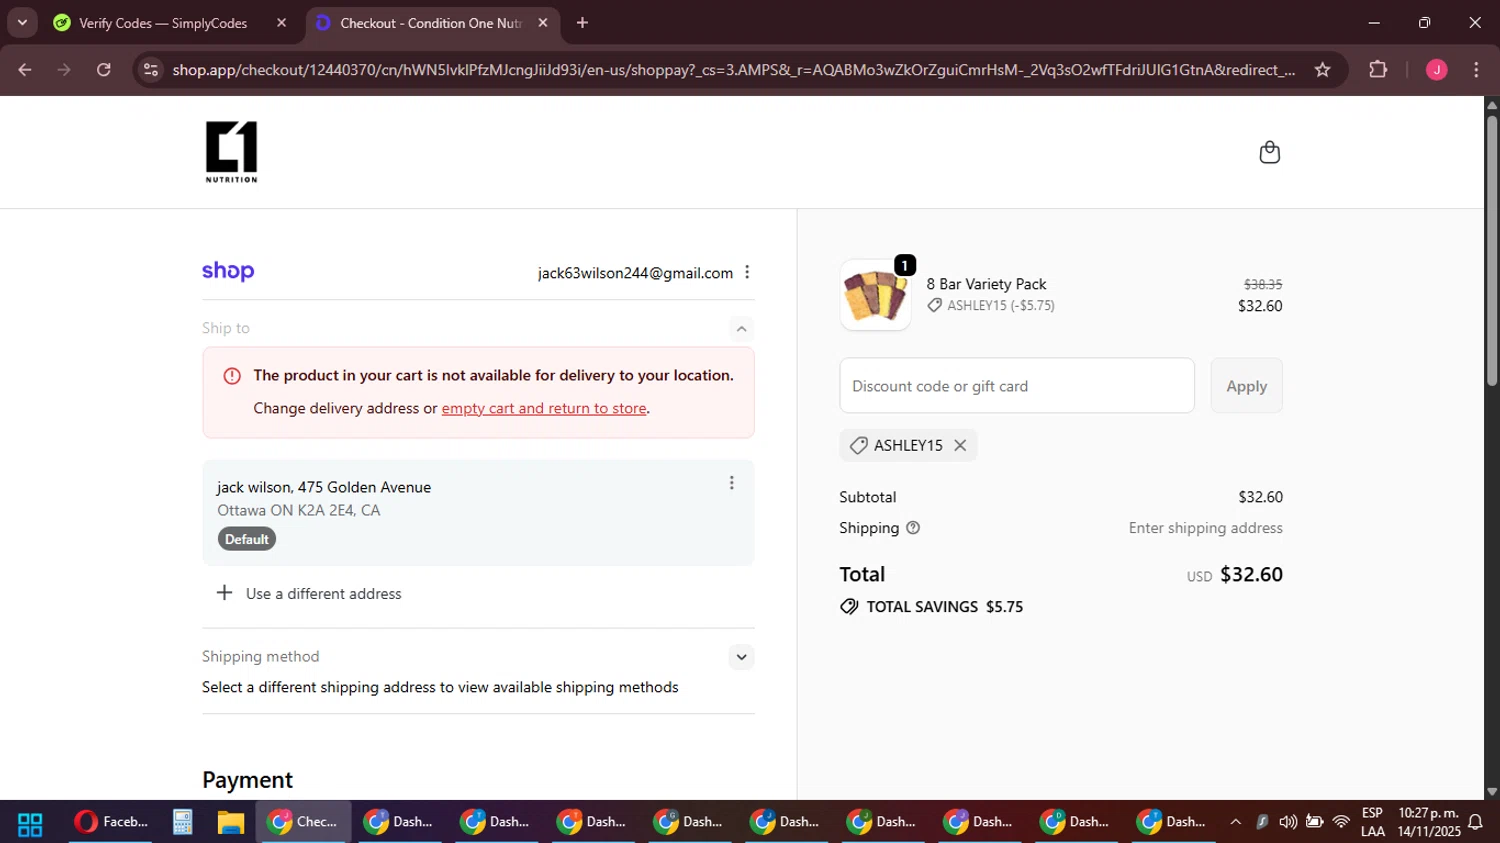
Task: Go back to the previous page
Action: pos(25,70)
